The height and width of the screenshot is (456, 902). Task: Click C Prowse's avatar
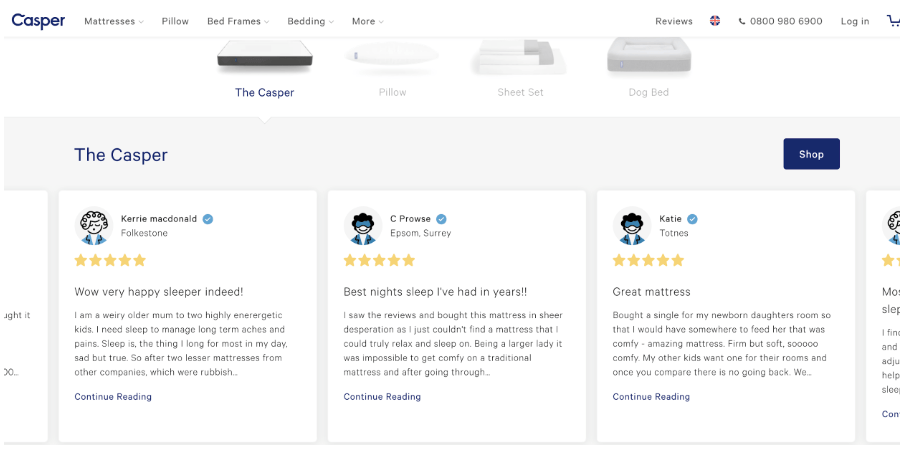click(363, 226)
